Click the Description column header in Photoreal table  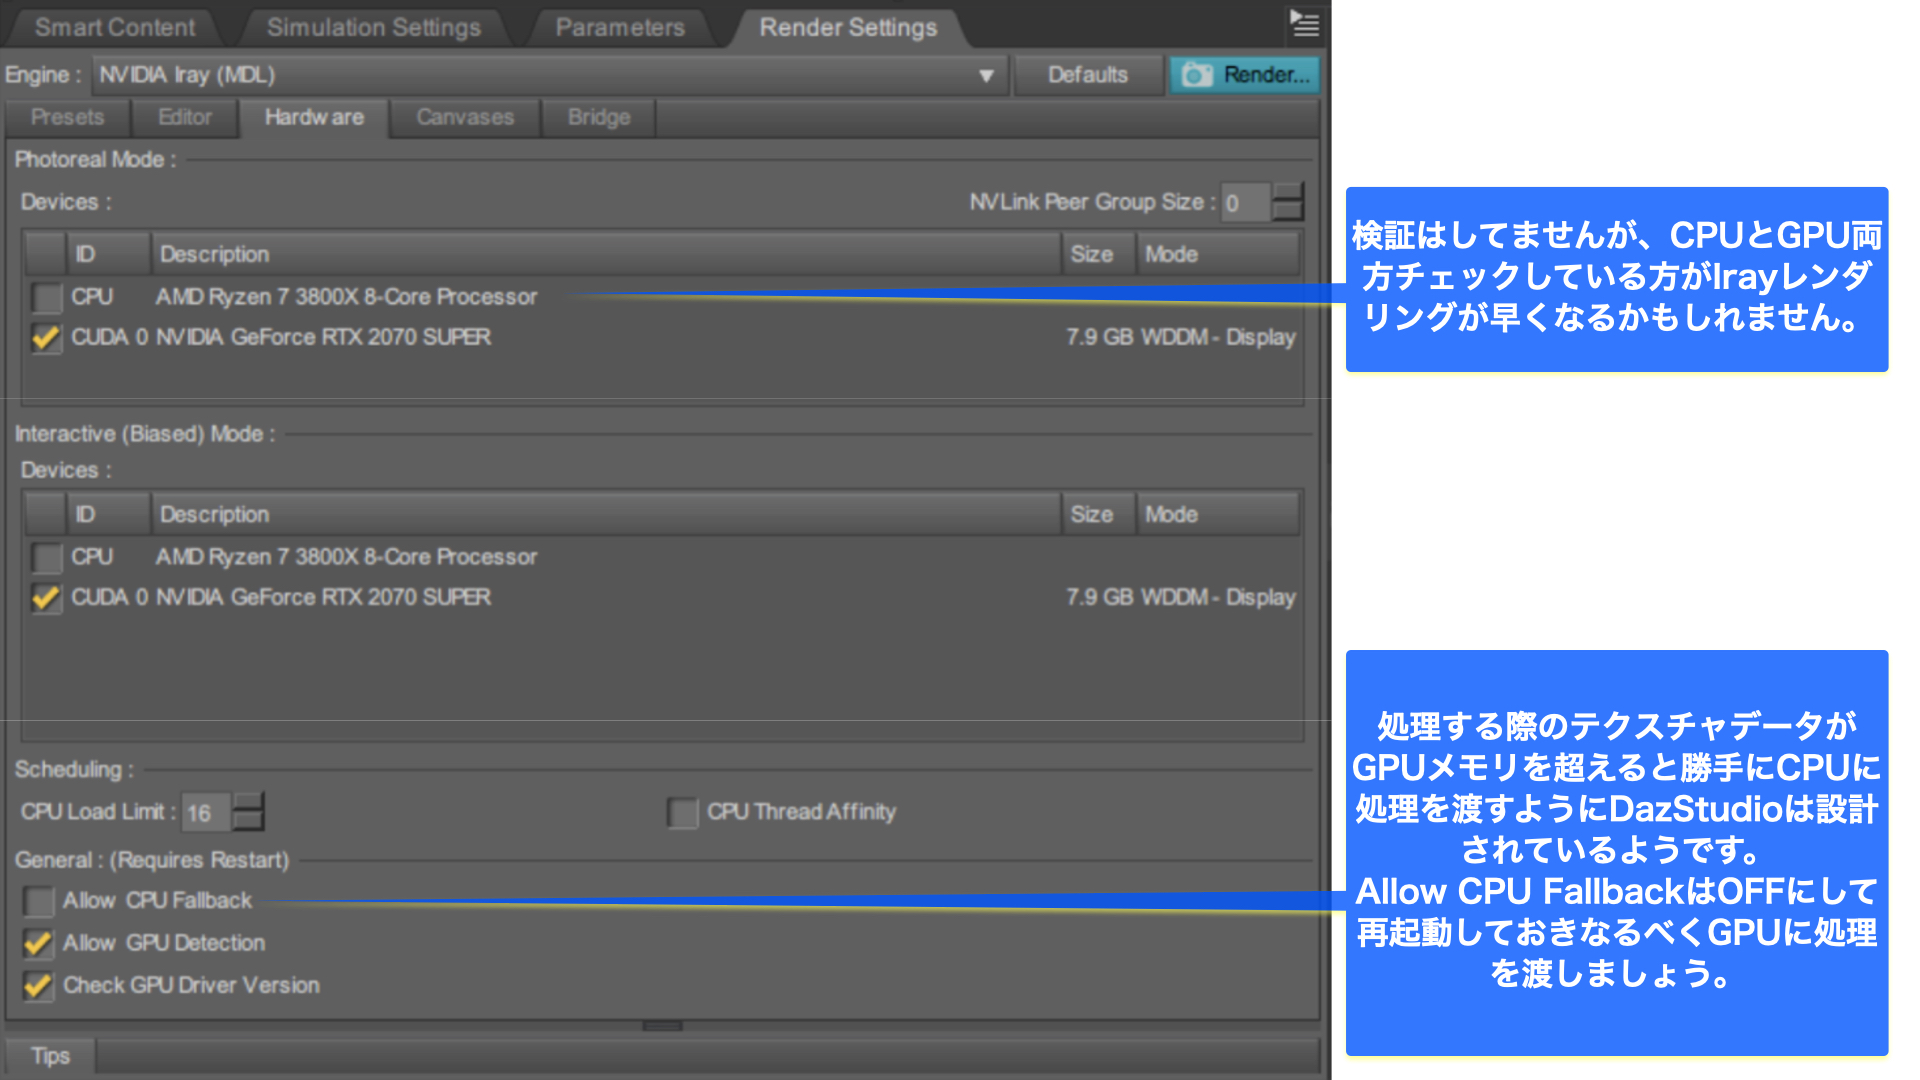coord(605,254)
